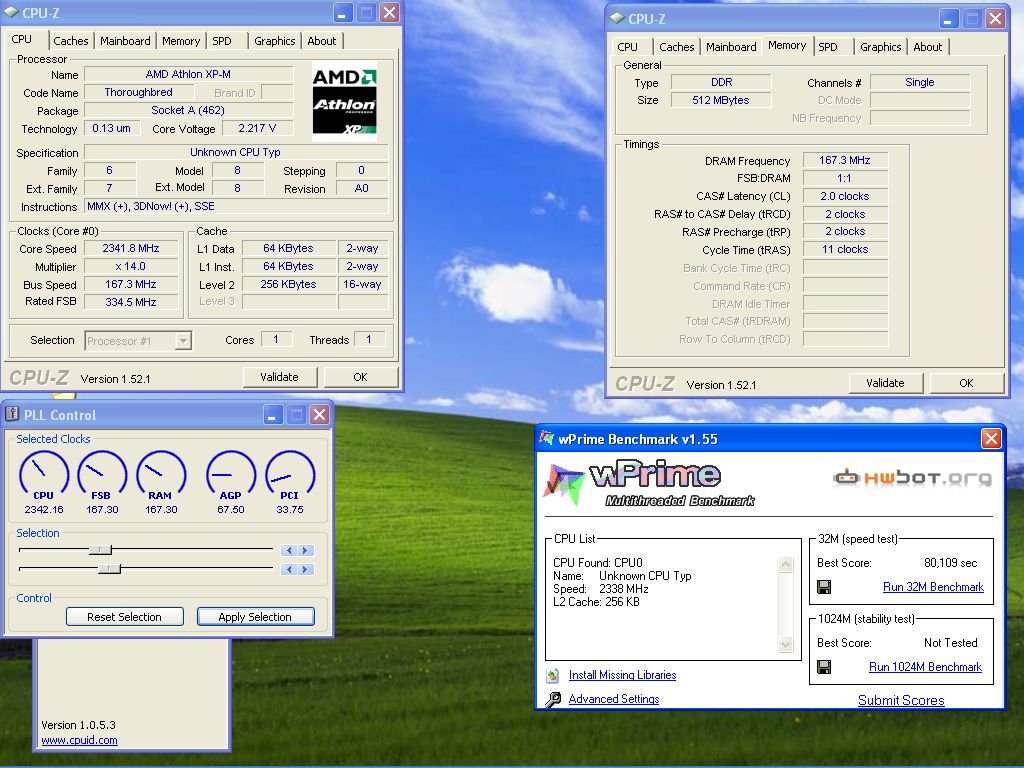1024x768 pixels.
Task: Click the lower slider's right arrow stepper
Action: click(x=305, y=569)
